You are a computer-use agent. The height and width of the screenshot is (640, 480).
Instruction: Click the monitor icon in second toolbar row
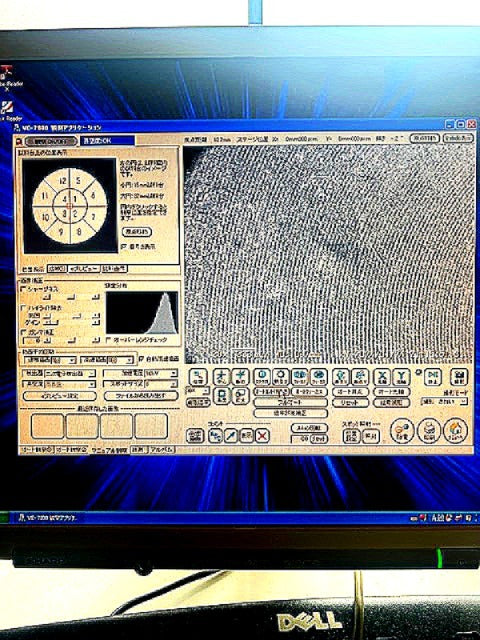point(222,396)
